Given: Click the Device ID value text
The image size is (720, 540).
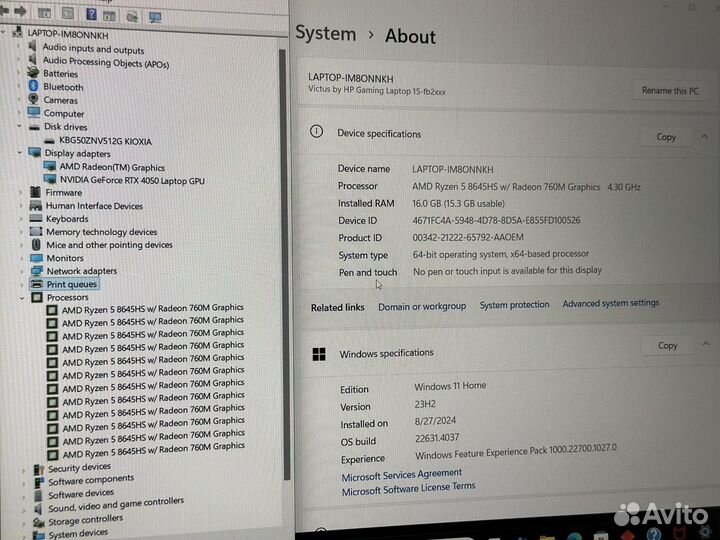Looking at the screenshot, I should point(496,220).
